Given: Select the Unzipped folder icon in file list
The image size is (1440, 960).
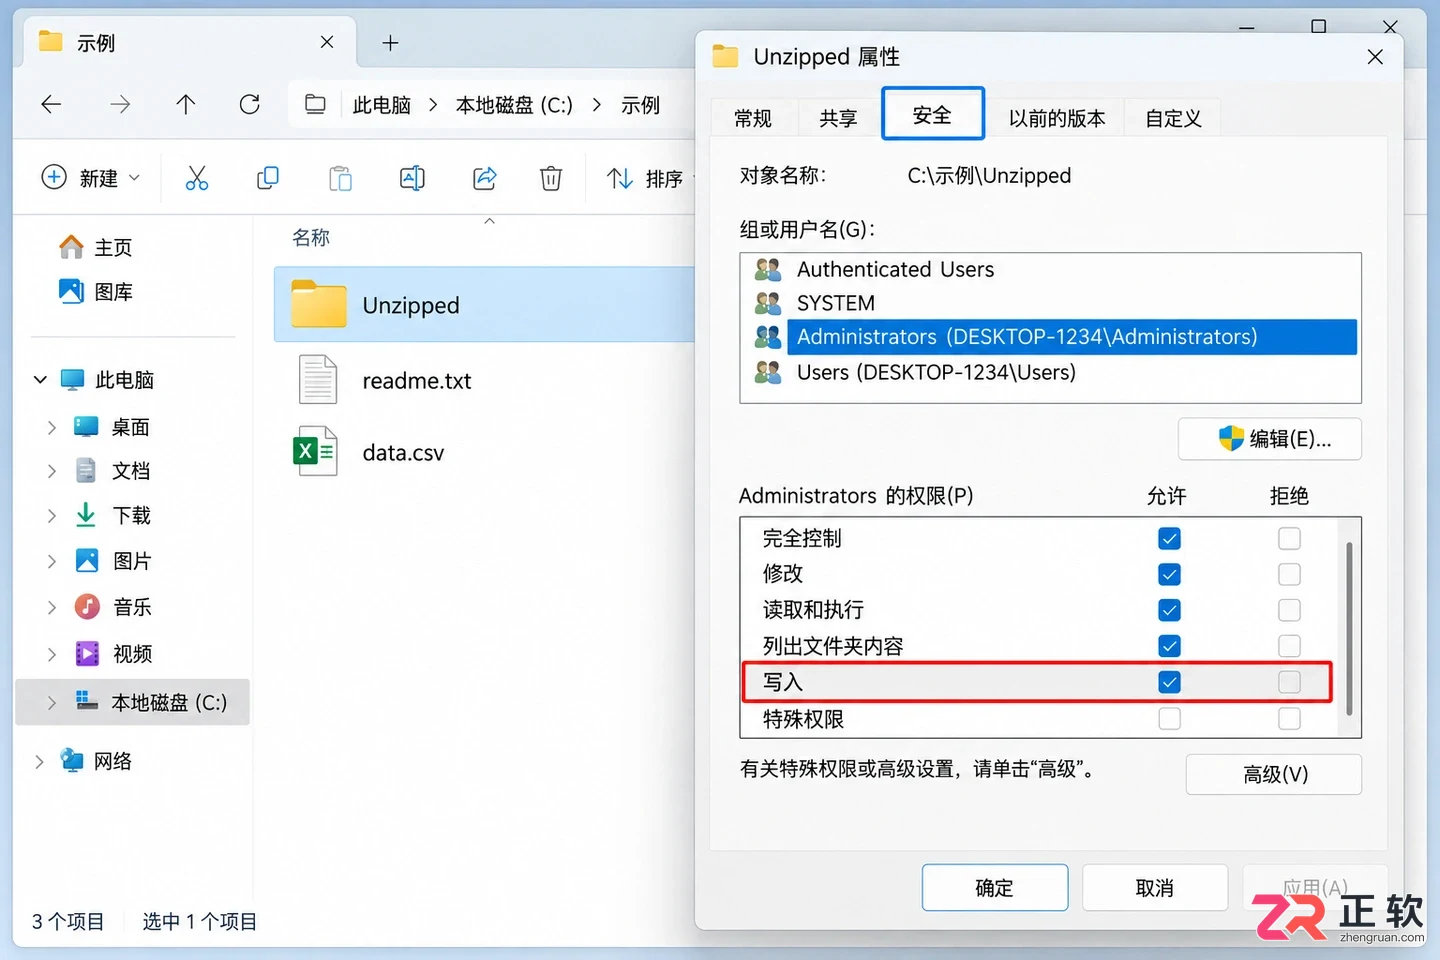Looking at the screenshot, I should point(318,304).
